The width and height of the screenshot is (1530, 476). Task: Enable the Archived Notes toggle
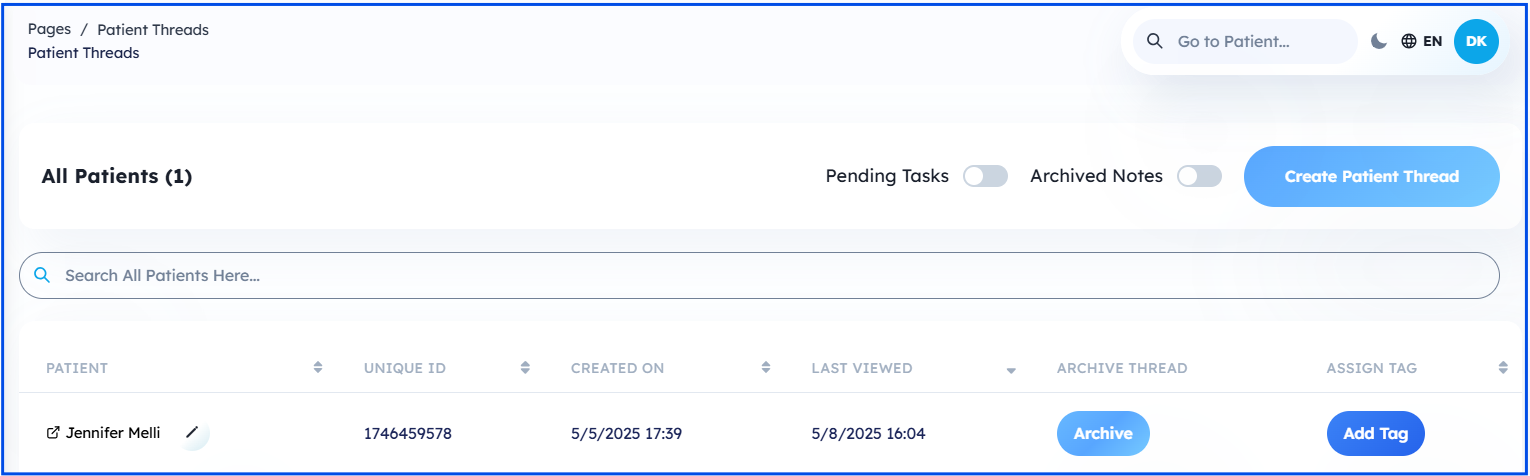1199,176
